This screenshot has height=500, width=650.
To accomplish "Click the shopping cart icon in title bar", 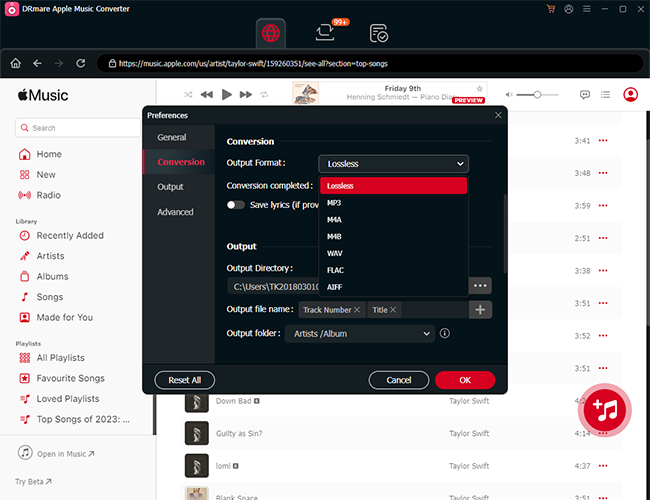I will pyautogui.click(x=550, y=9).
